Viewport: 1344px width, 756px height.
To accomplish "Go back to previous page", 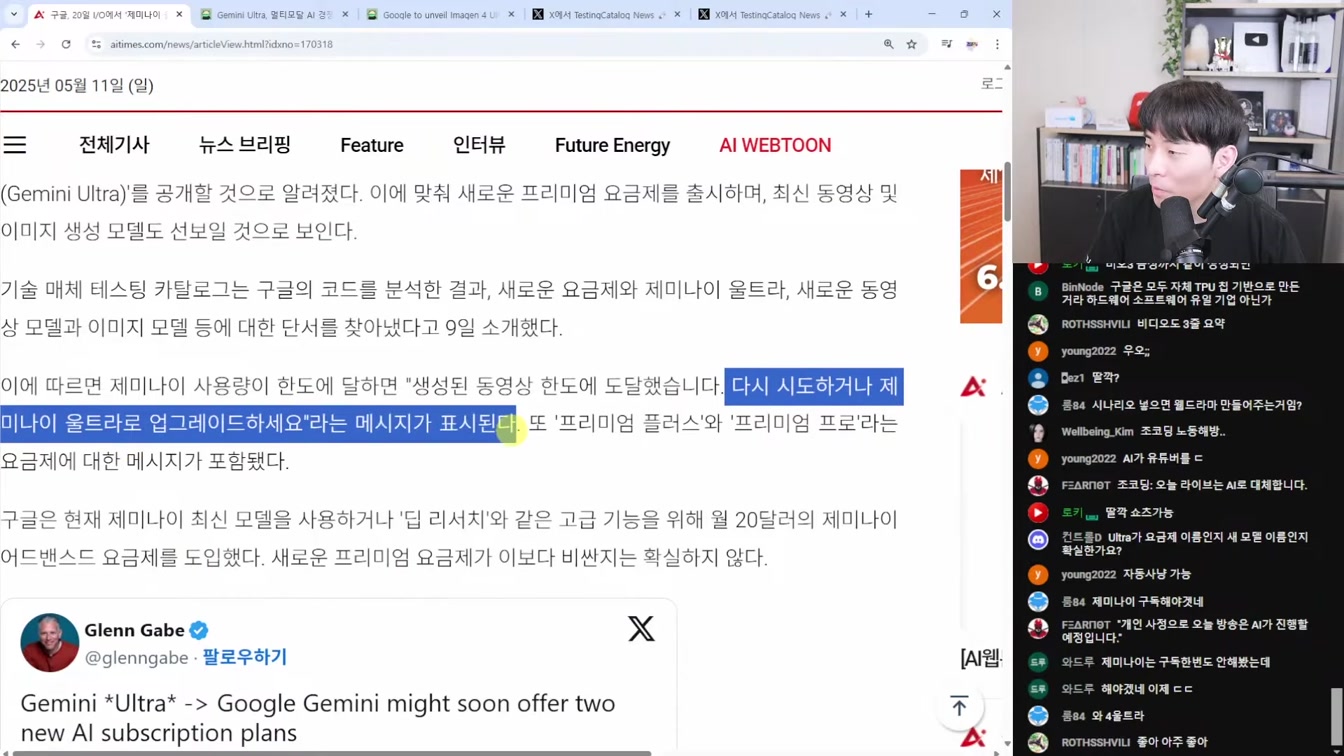I will pyautogui.click(x=15, y=44).
